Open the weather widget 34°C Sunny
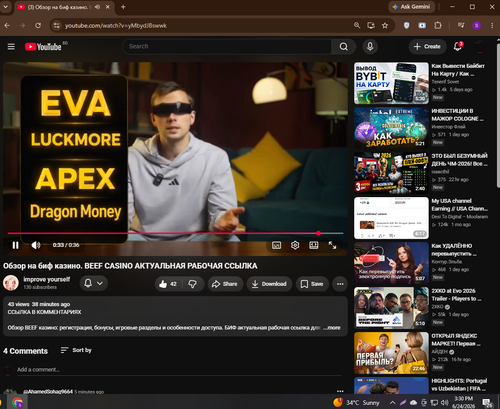This screenshot has height=409, width=500. pyautogui.click(x=357, y=403)
